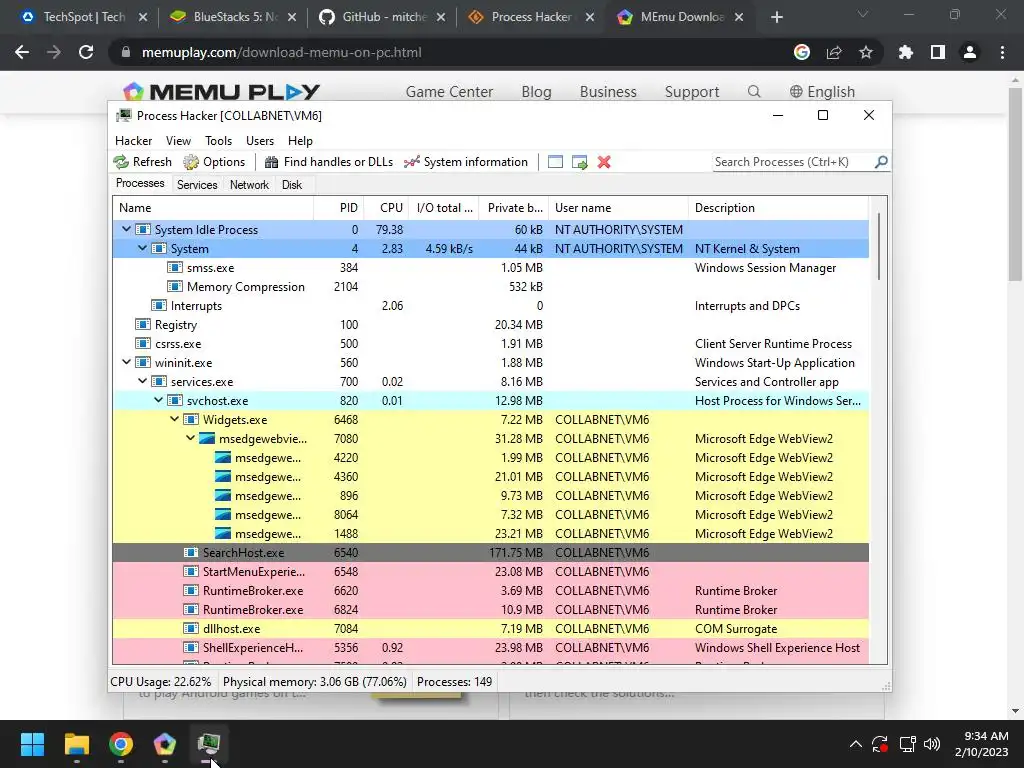Collapse msedgewebview PID 7080 node
The image size is (1024, 768).
(x=190, y=438)
